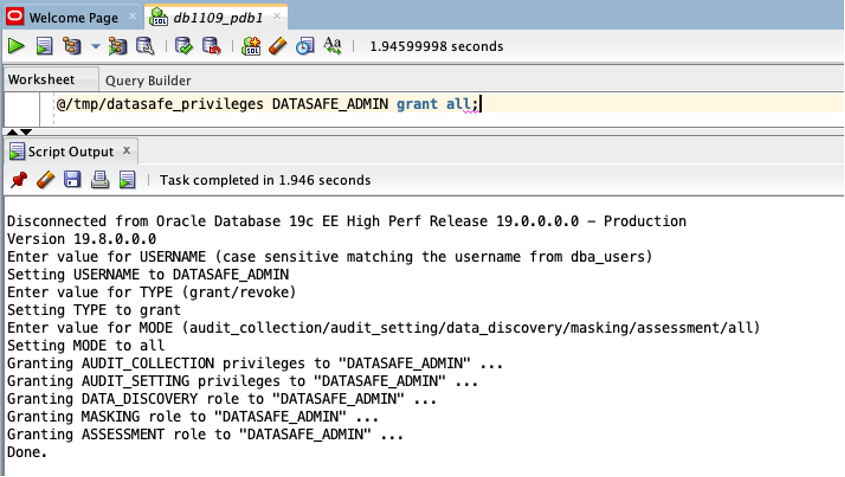Screen dimensions: 845x477
Task: Clear the worksheet with the eraser icon
Action: coord(278,46)
